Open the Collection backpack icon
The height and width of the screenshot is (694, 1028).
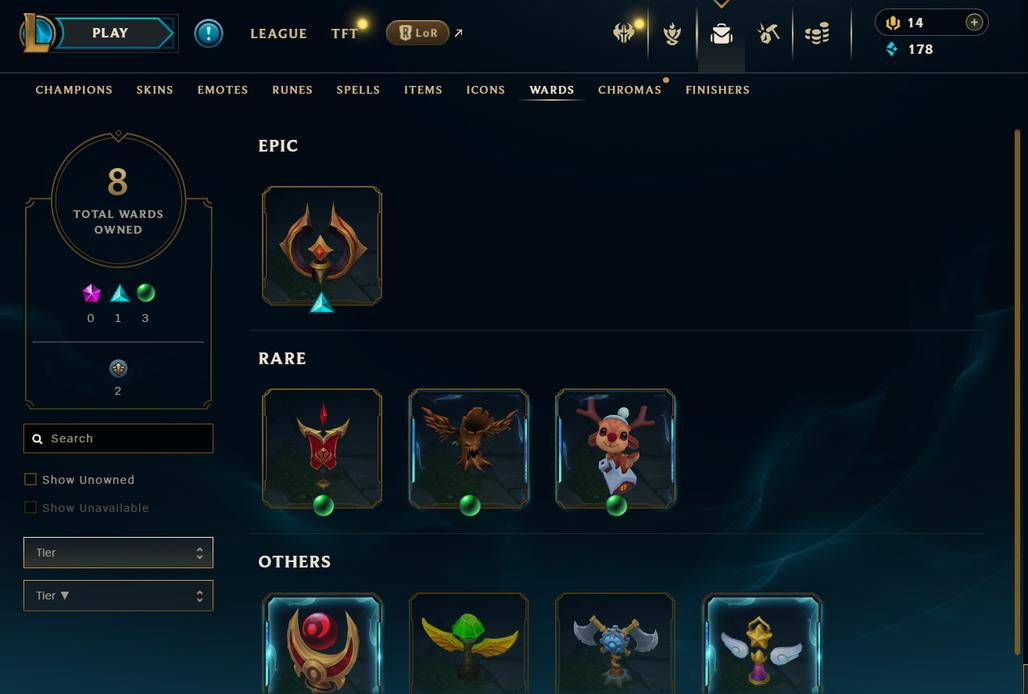(721, 33)
